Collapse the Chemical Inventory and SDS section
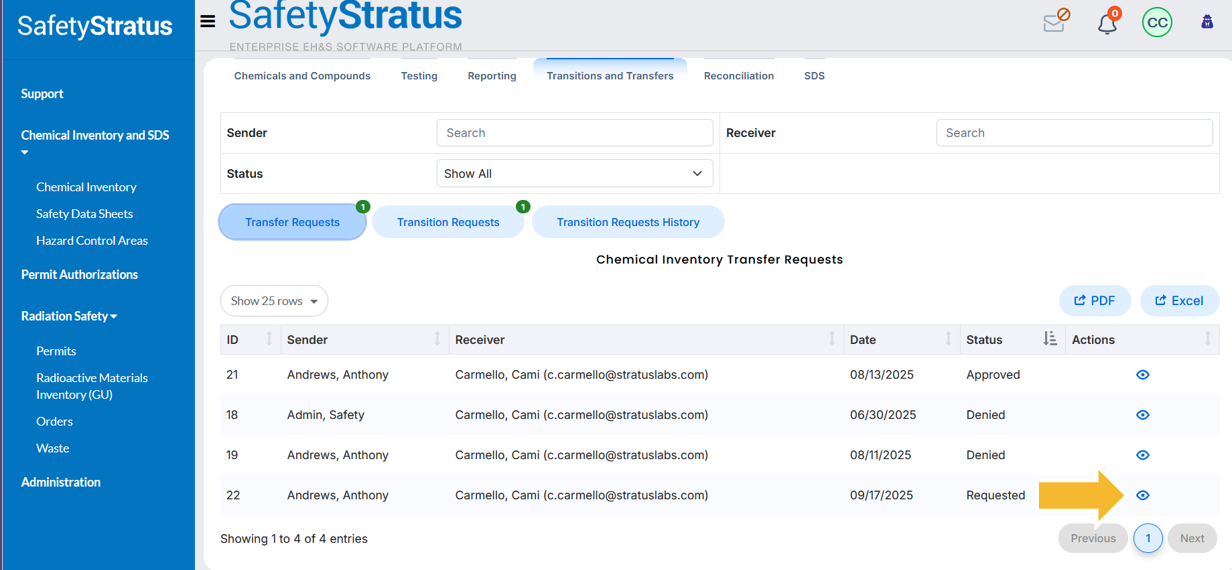 point(95,142)
